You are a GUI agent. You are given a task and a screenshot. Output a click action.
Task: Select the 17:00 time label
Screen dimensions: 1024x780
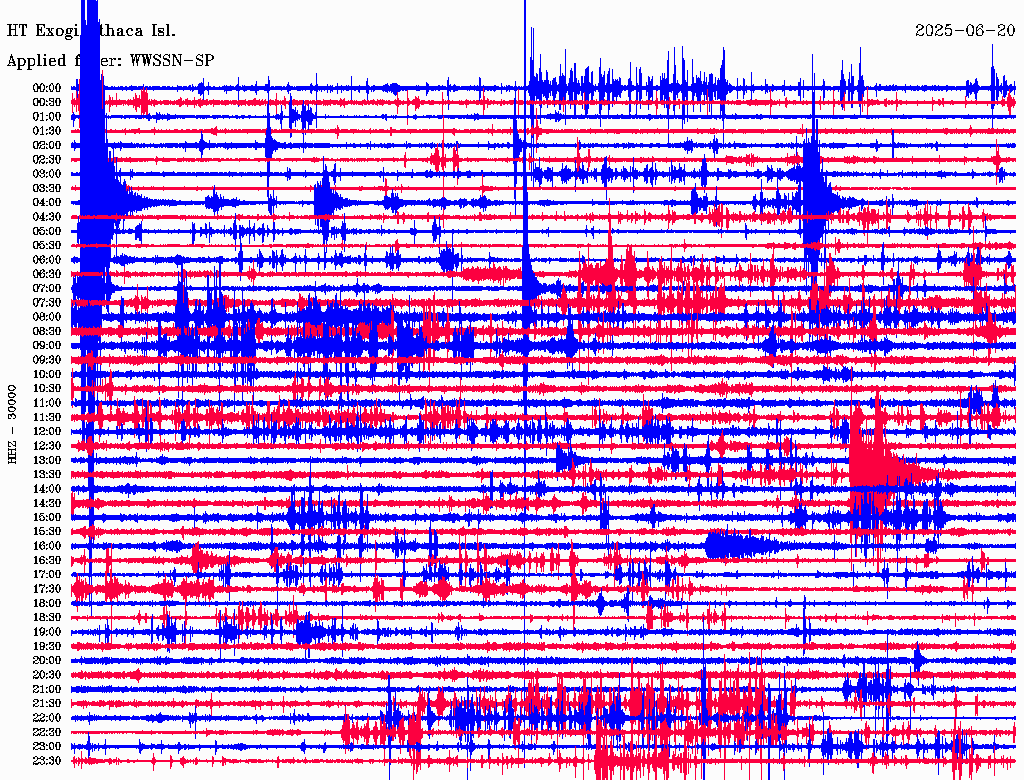[x=47, y=574]
